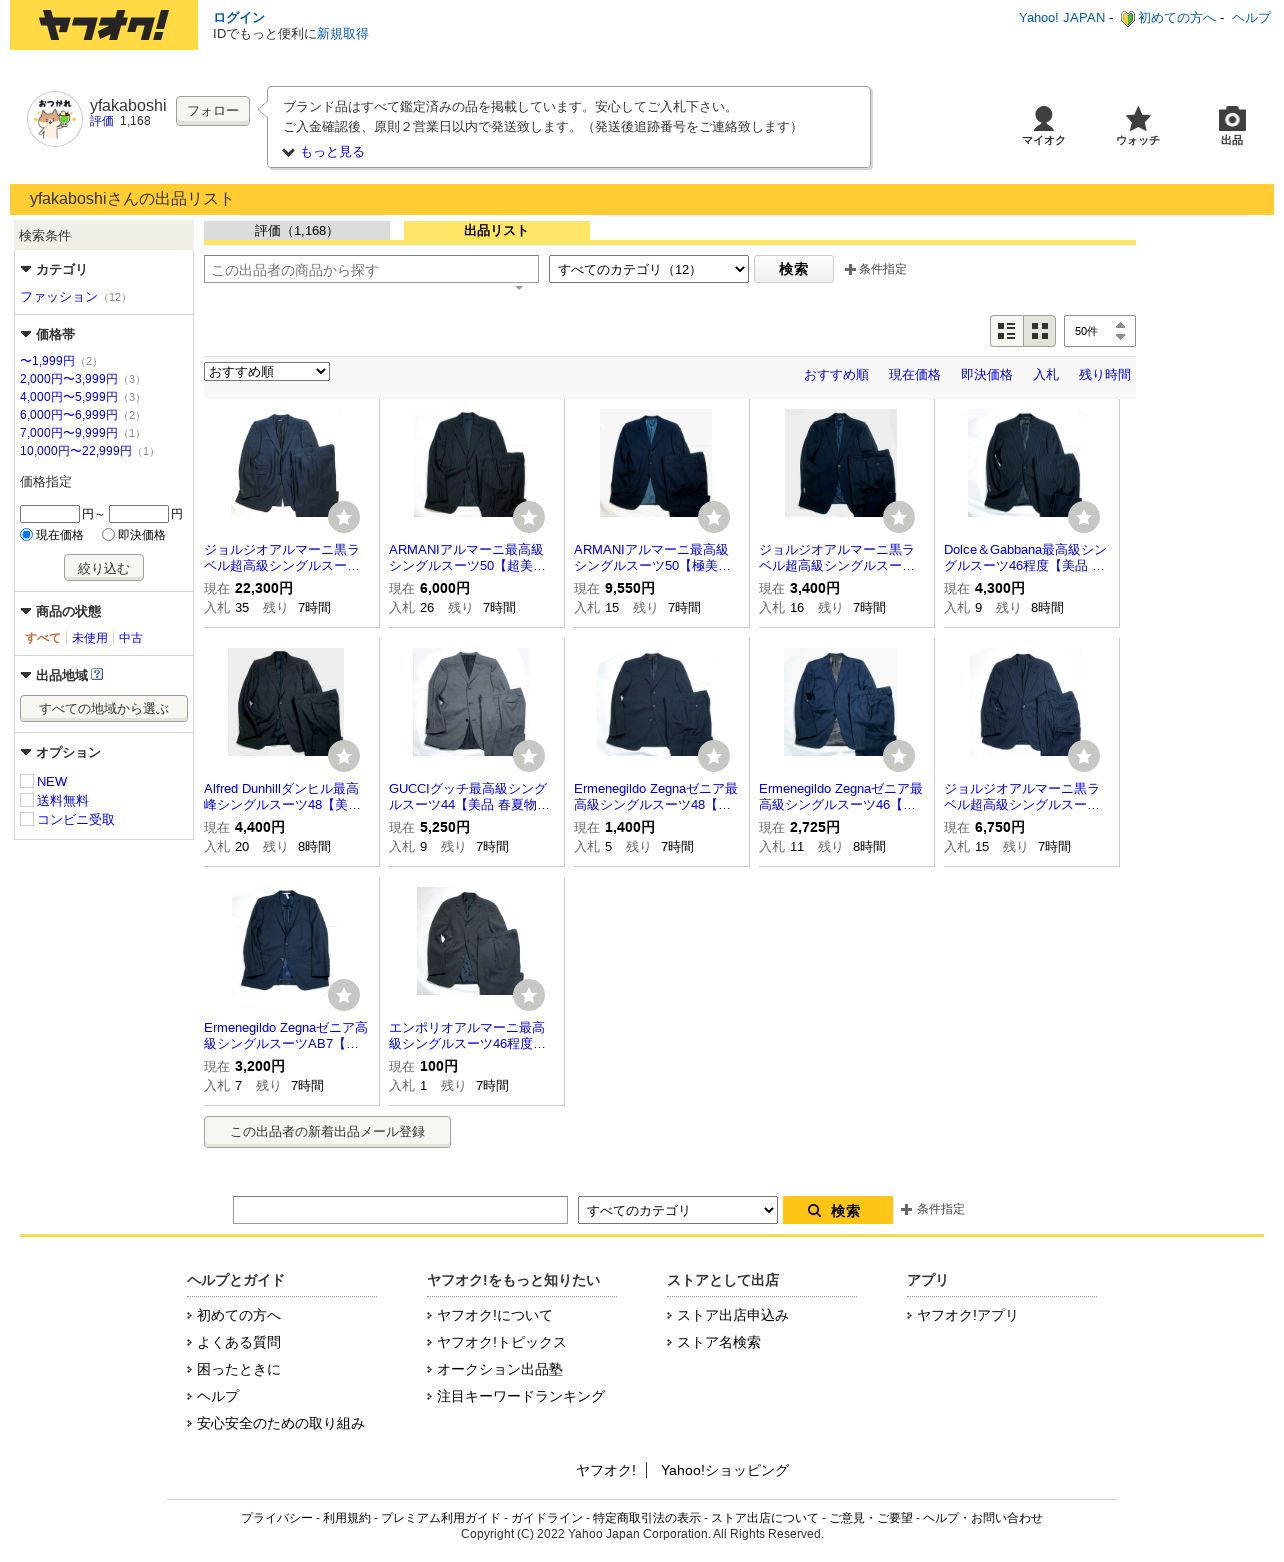Click the ヤフオク! logo
Viewport: 1284px width, 1562px height.
coord(104,25)
